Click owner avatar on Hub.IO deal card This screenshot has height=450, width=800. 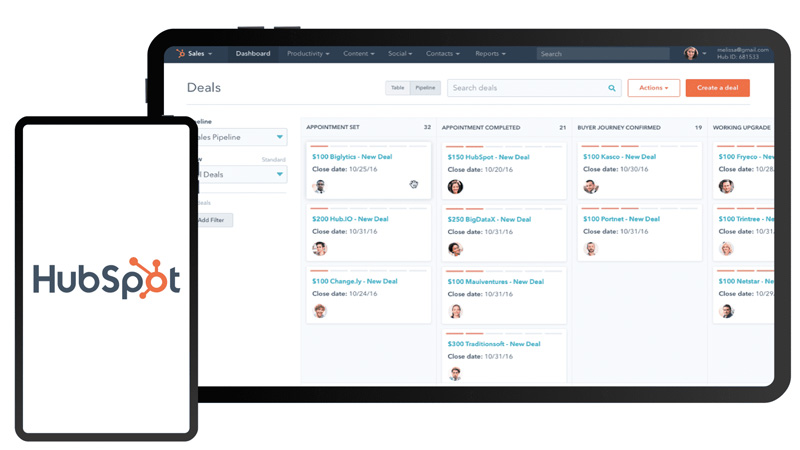320,249
